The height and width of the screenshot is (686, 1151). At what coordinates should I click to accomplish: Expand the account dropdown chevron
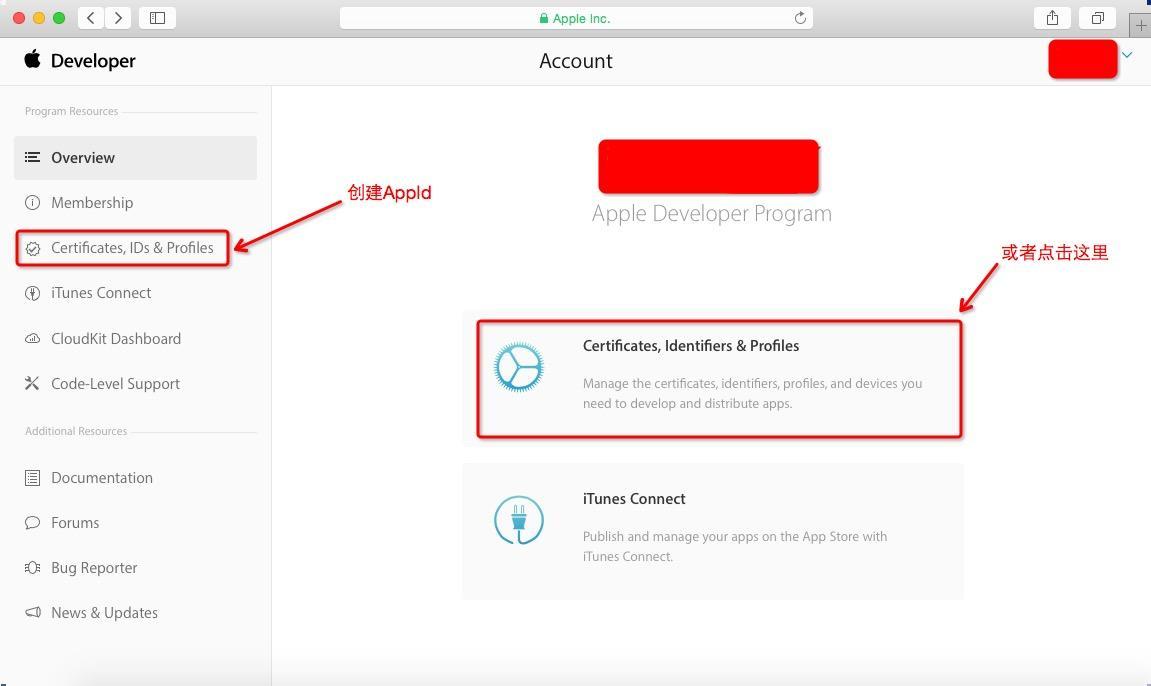[1128, 55]
